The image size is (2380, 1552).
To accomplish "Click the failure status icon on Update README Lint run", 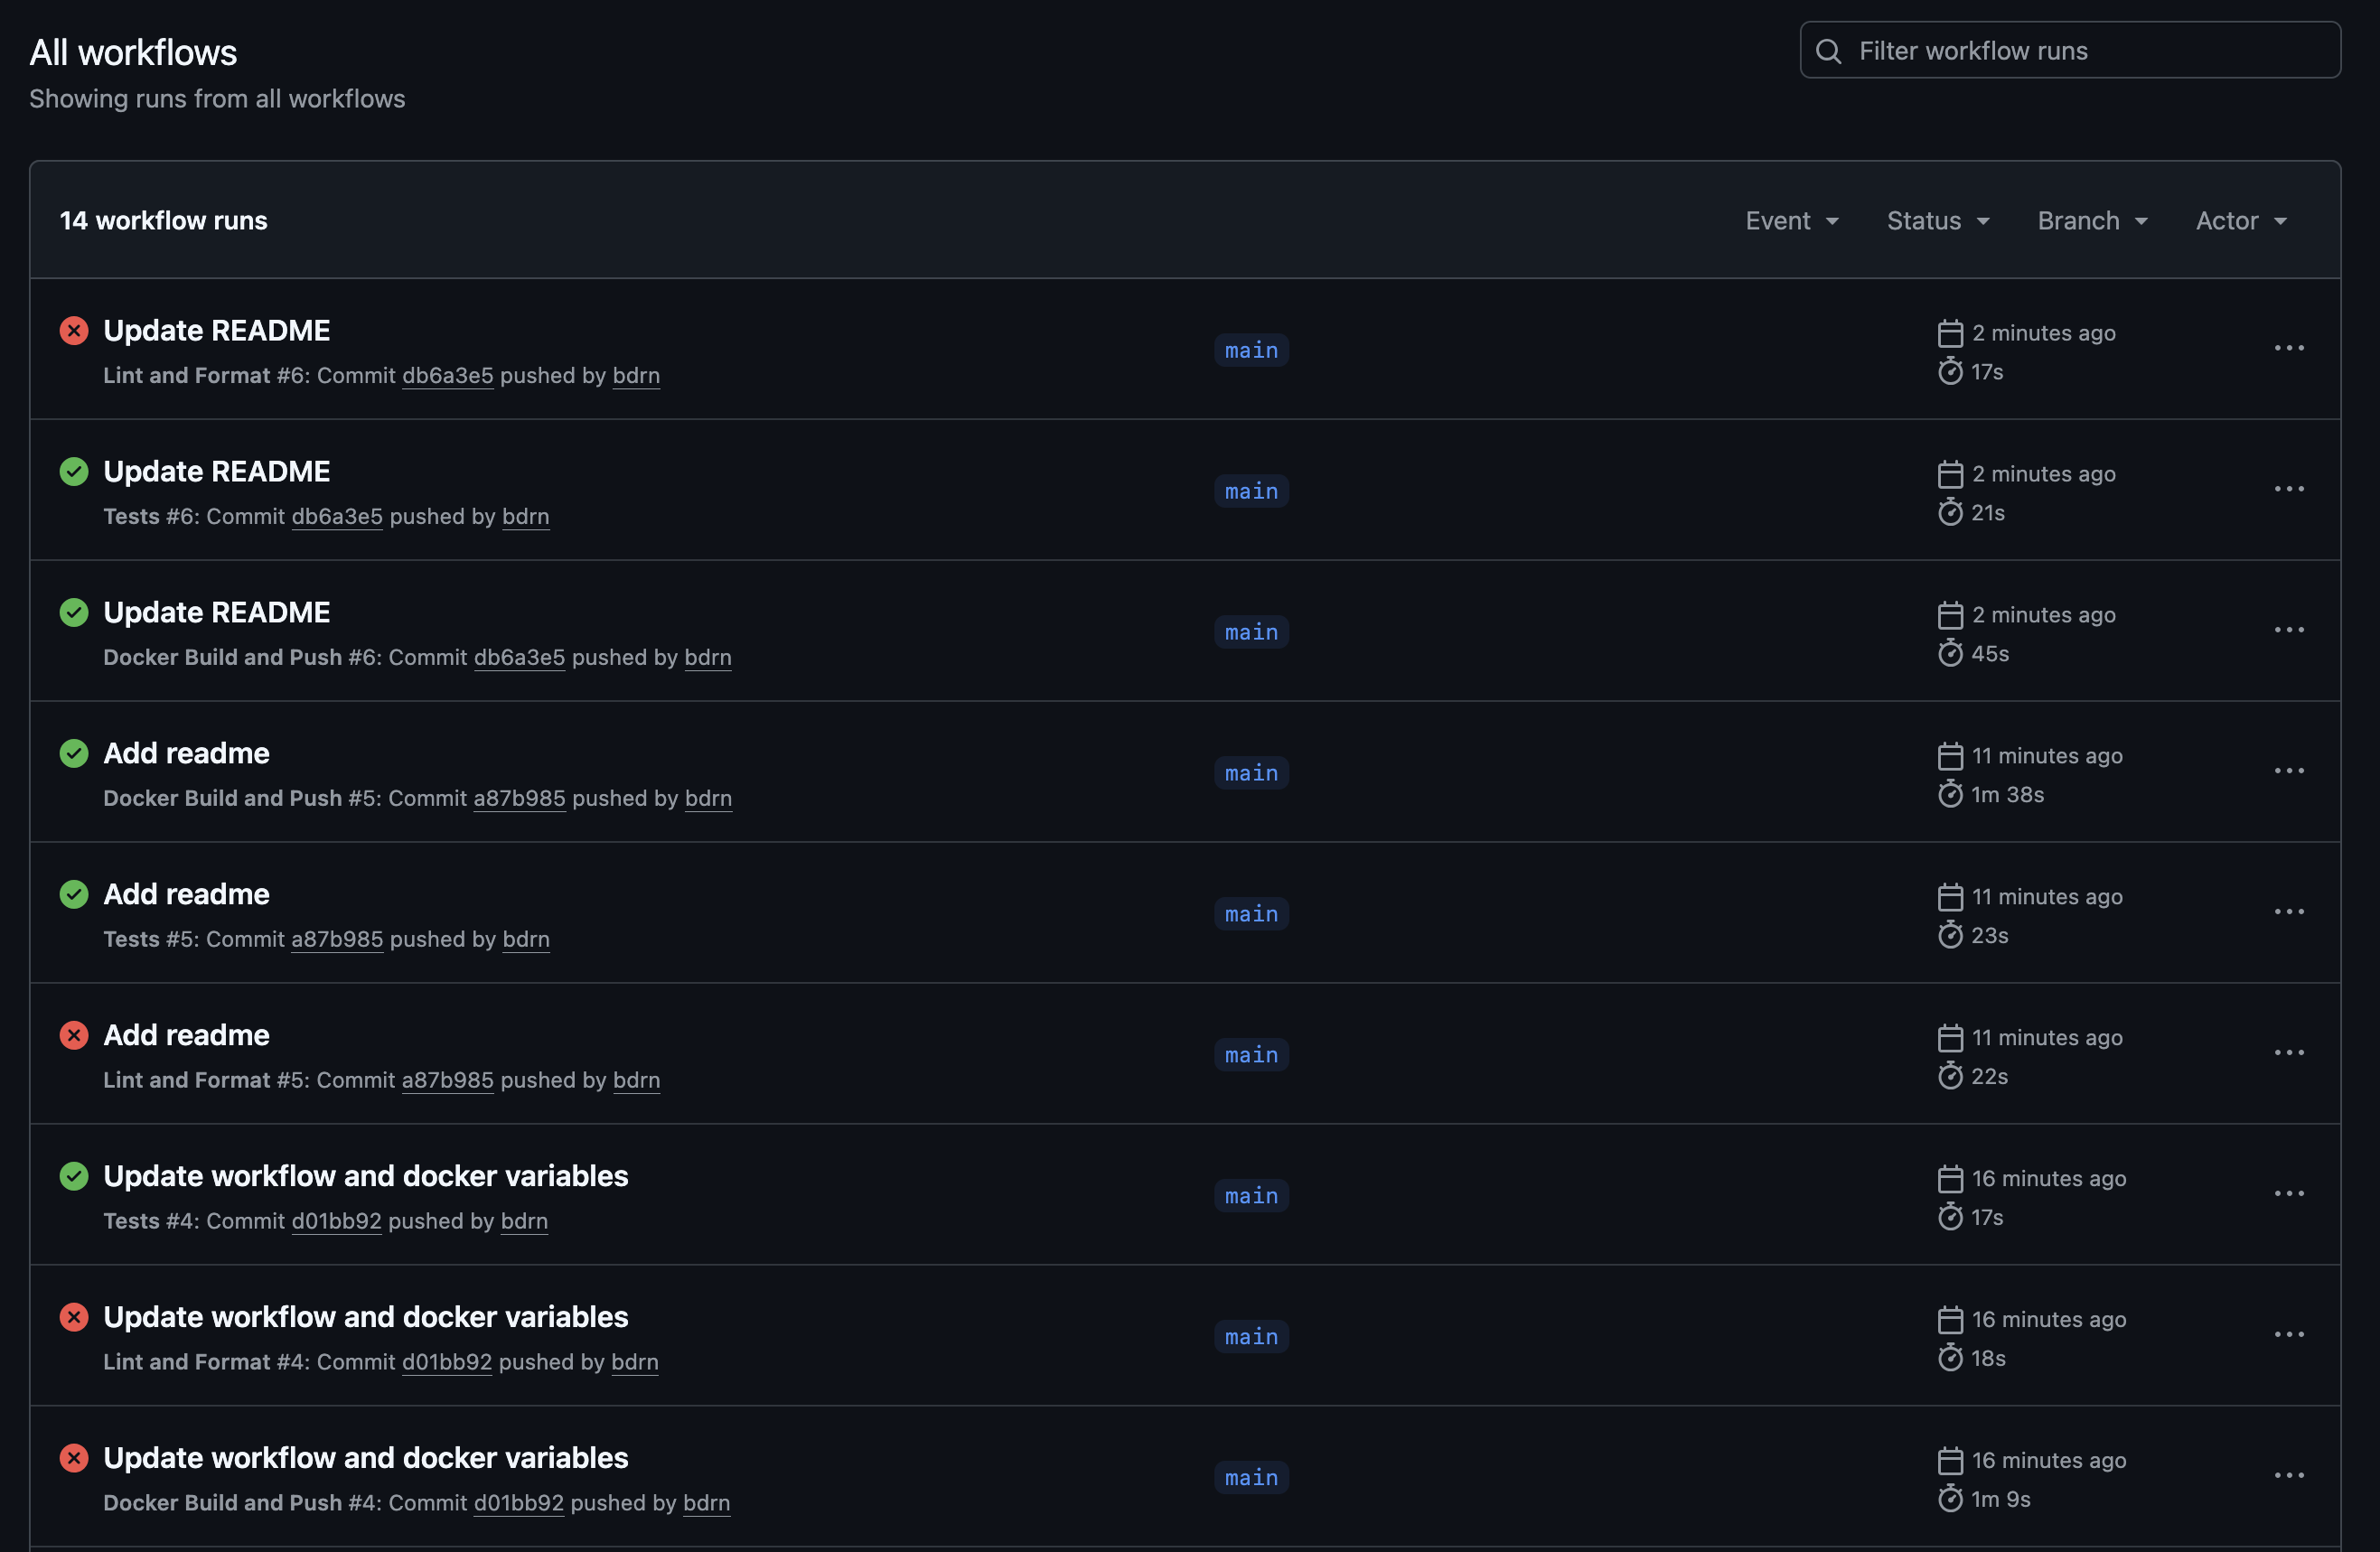I will [x=74, y=330].
